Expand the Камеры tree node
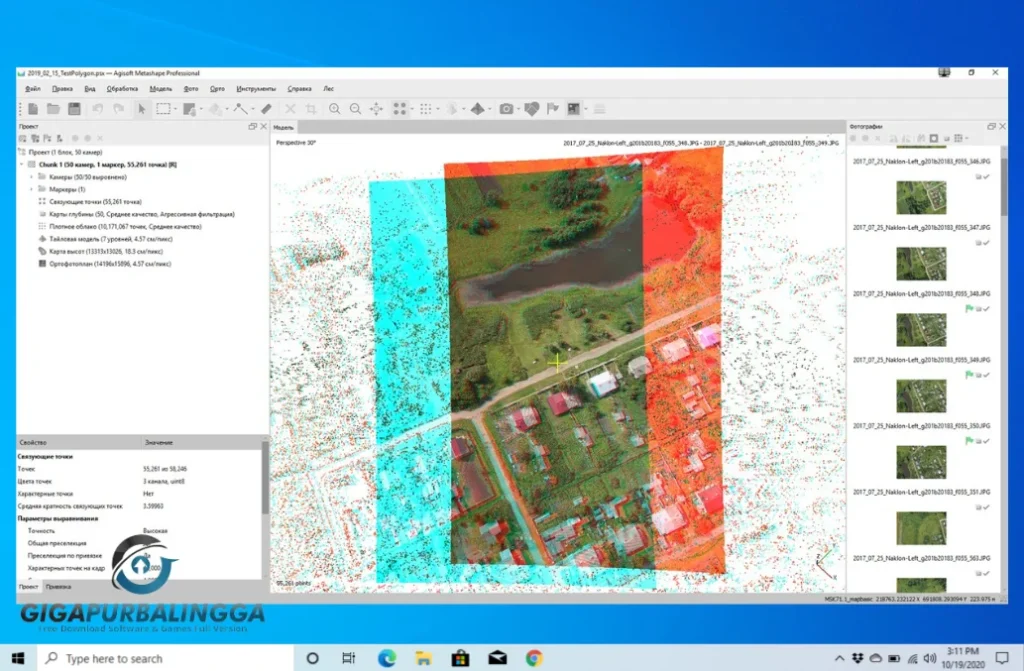This screenshot has width=1024, height=671. (31, 178)
